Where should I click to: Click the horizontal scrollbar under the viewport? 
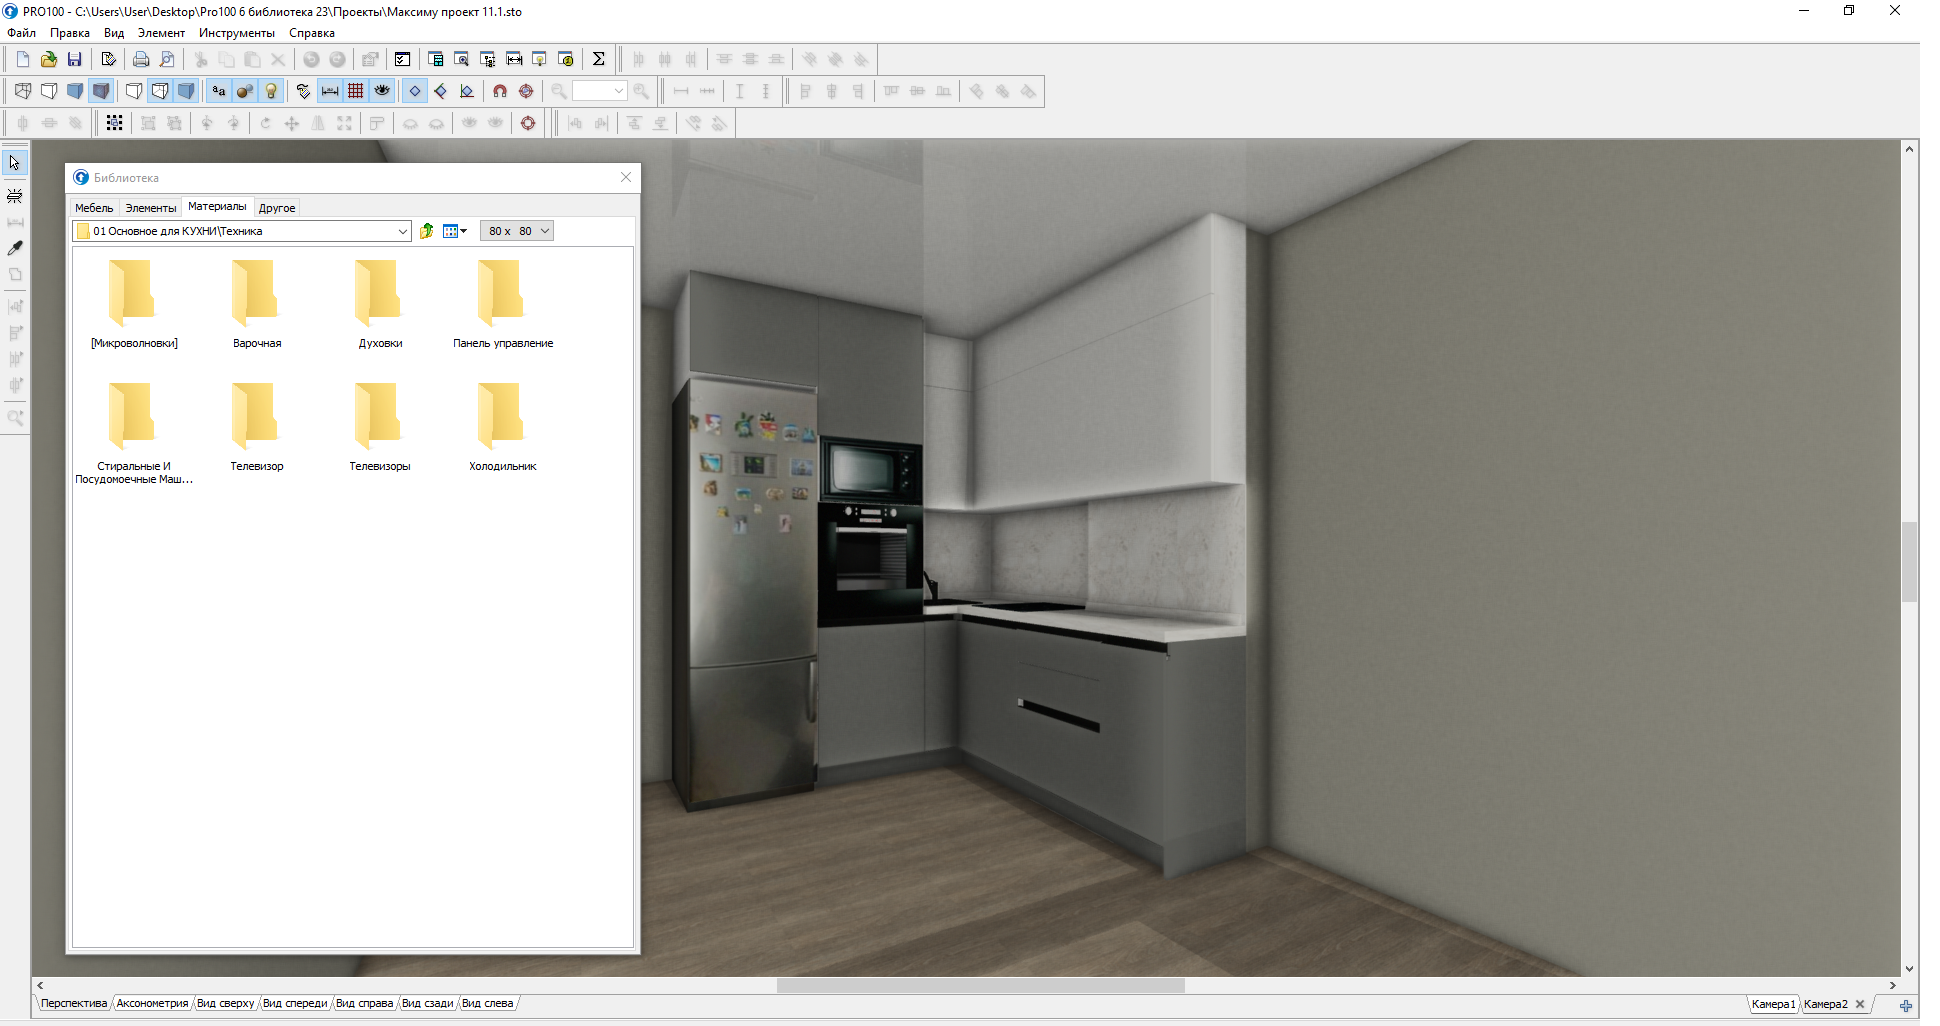[980, 986]
